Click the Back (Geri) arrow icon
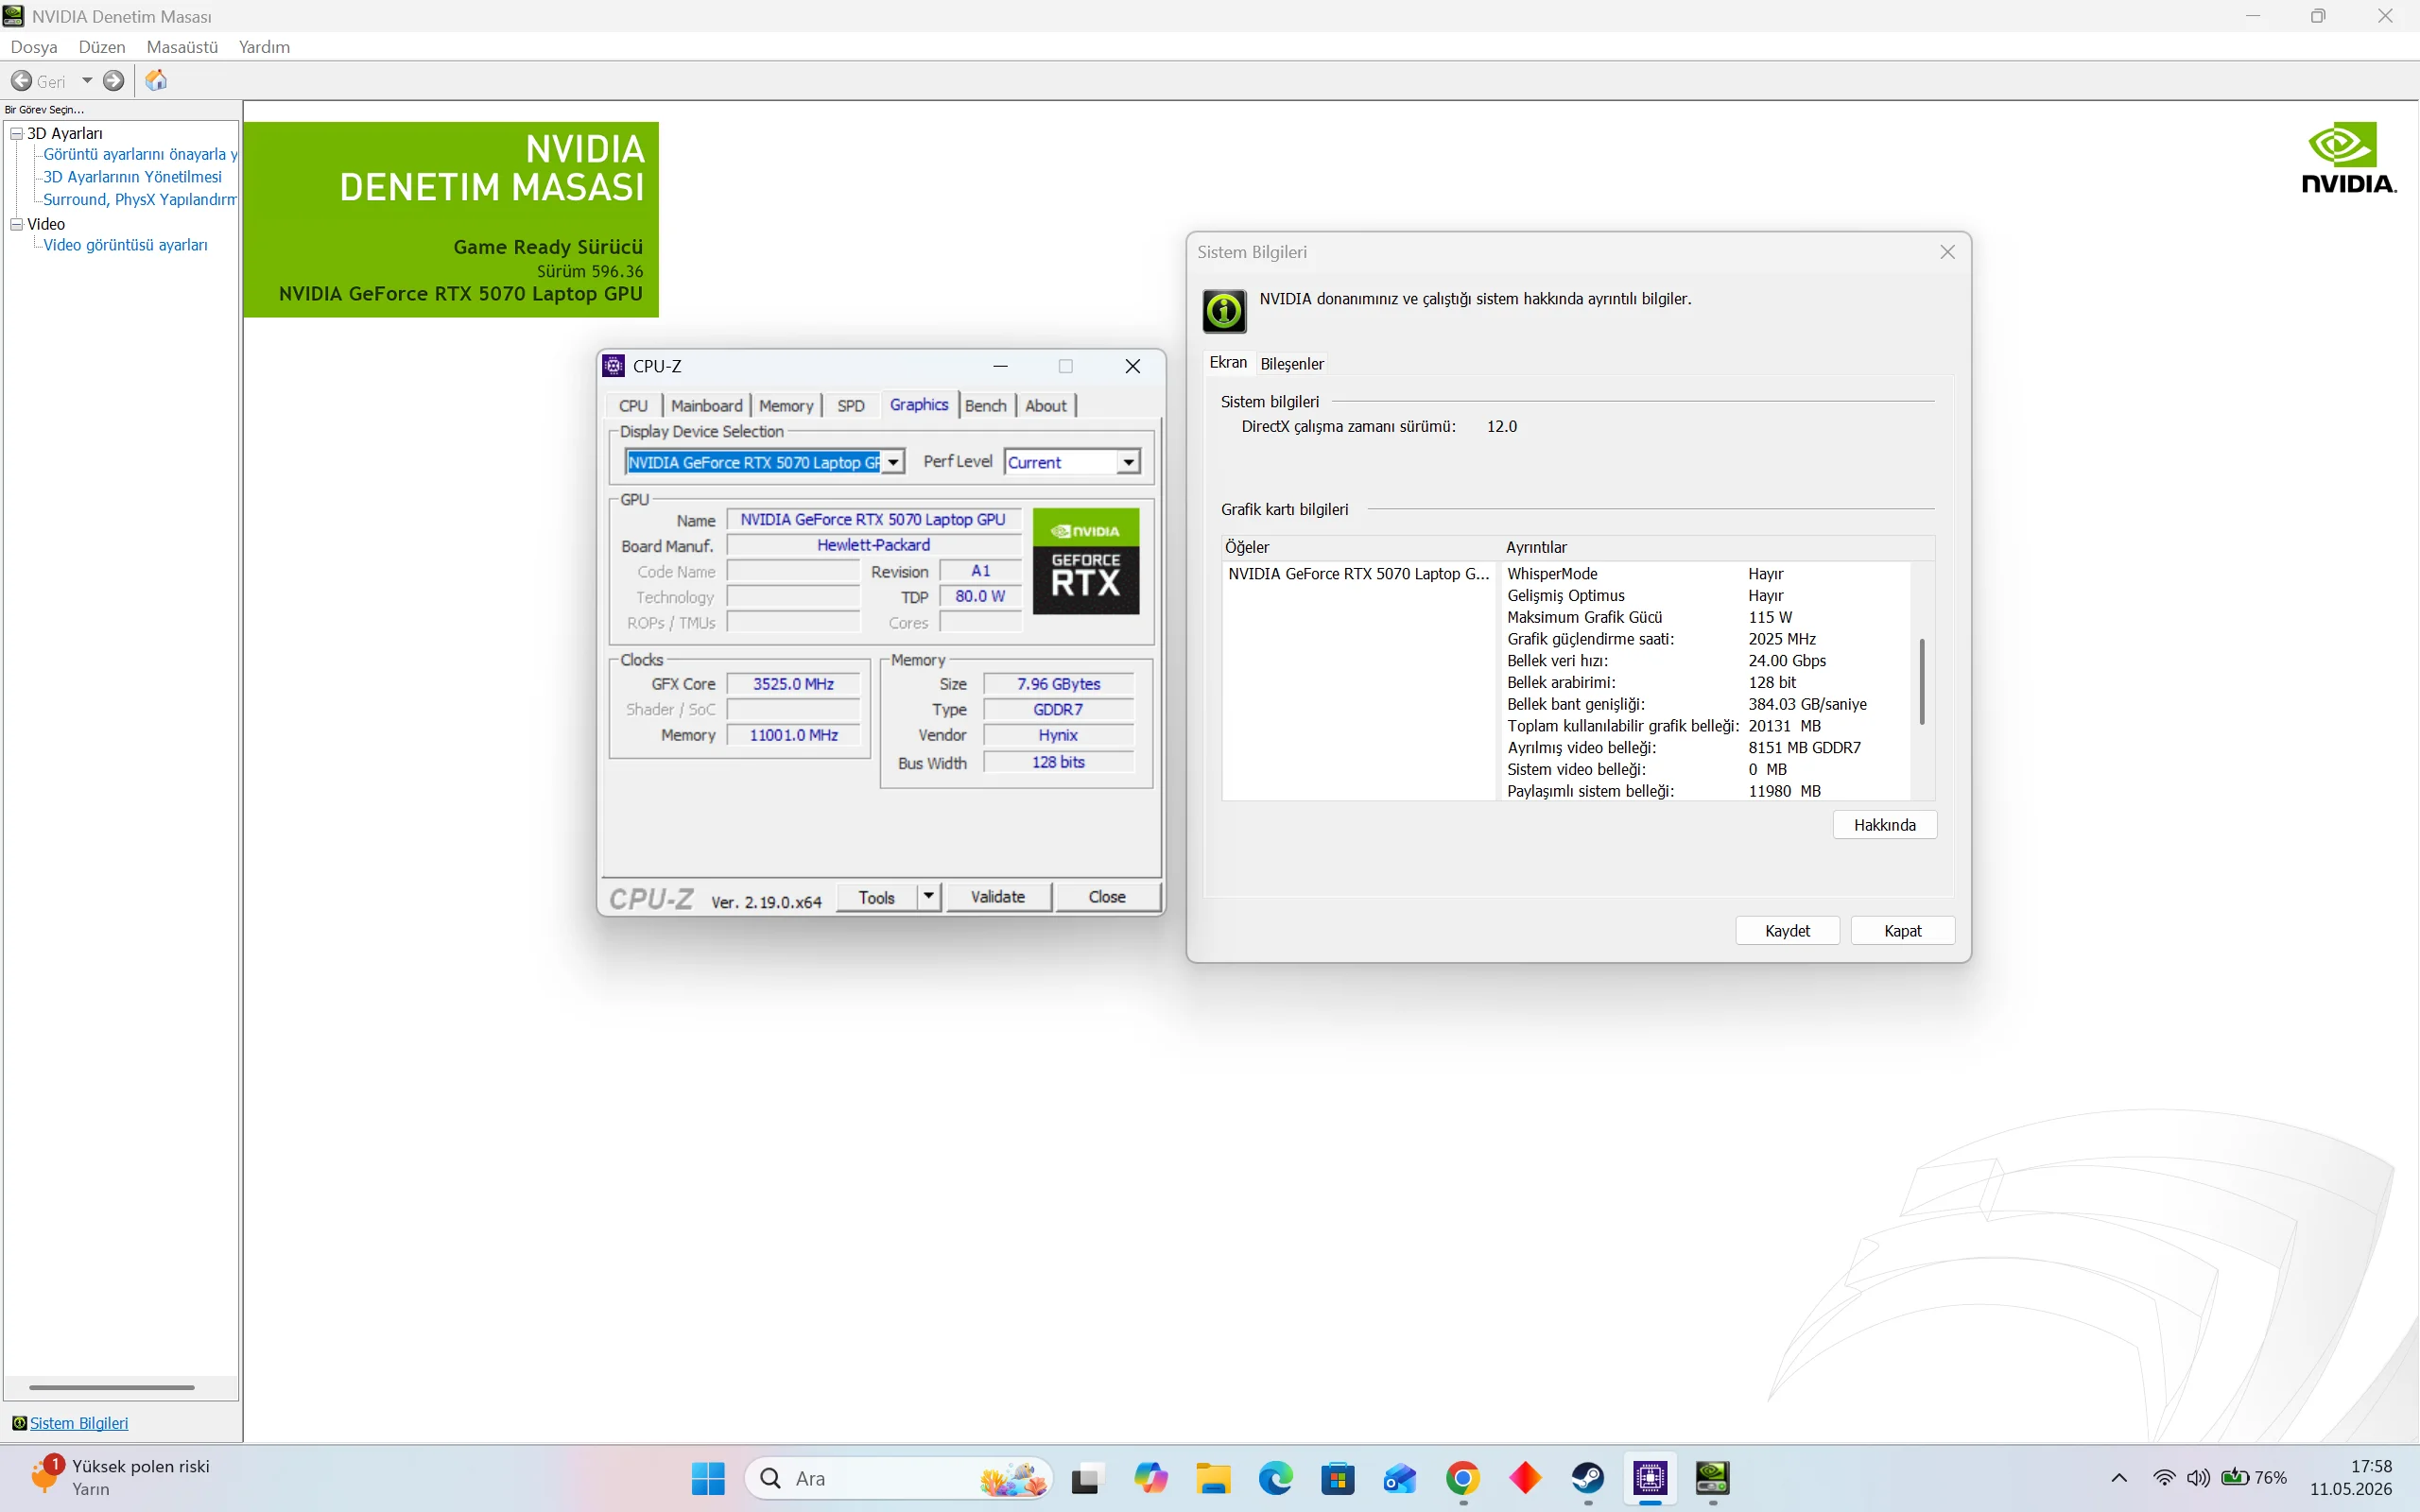 (22, 81)
